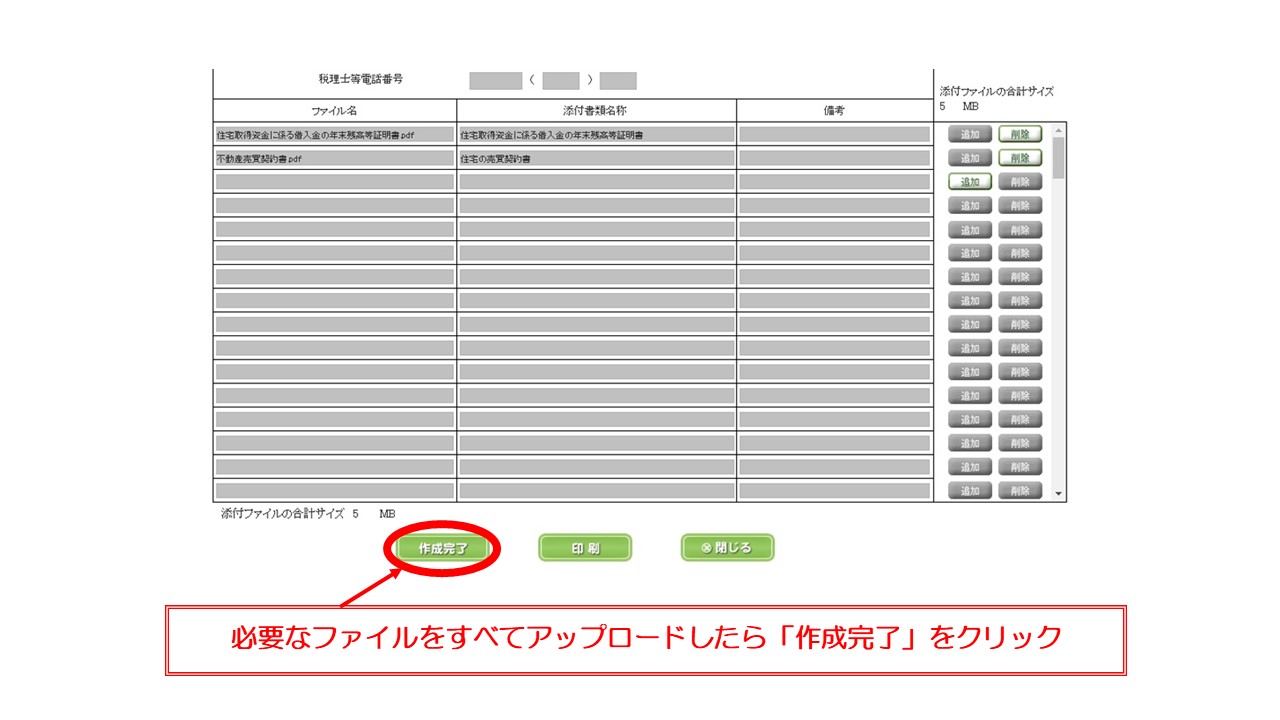Viewport: 1280px width, 720px height.
Task: Click the file list scrollbar thumb
Action: click(x=1059, y=158)
